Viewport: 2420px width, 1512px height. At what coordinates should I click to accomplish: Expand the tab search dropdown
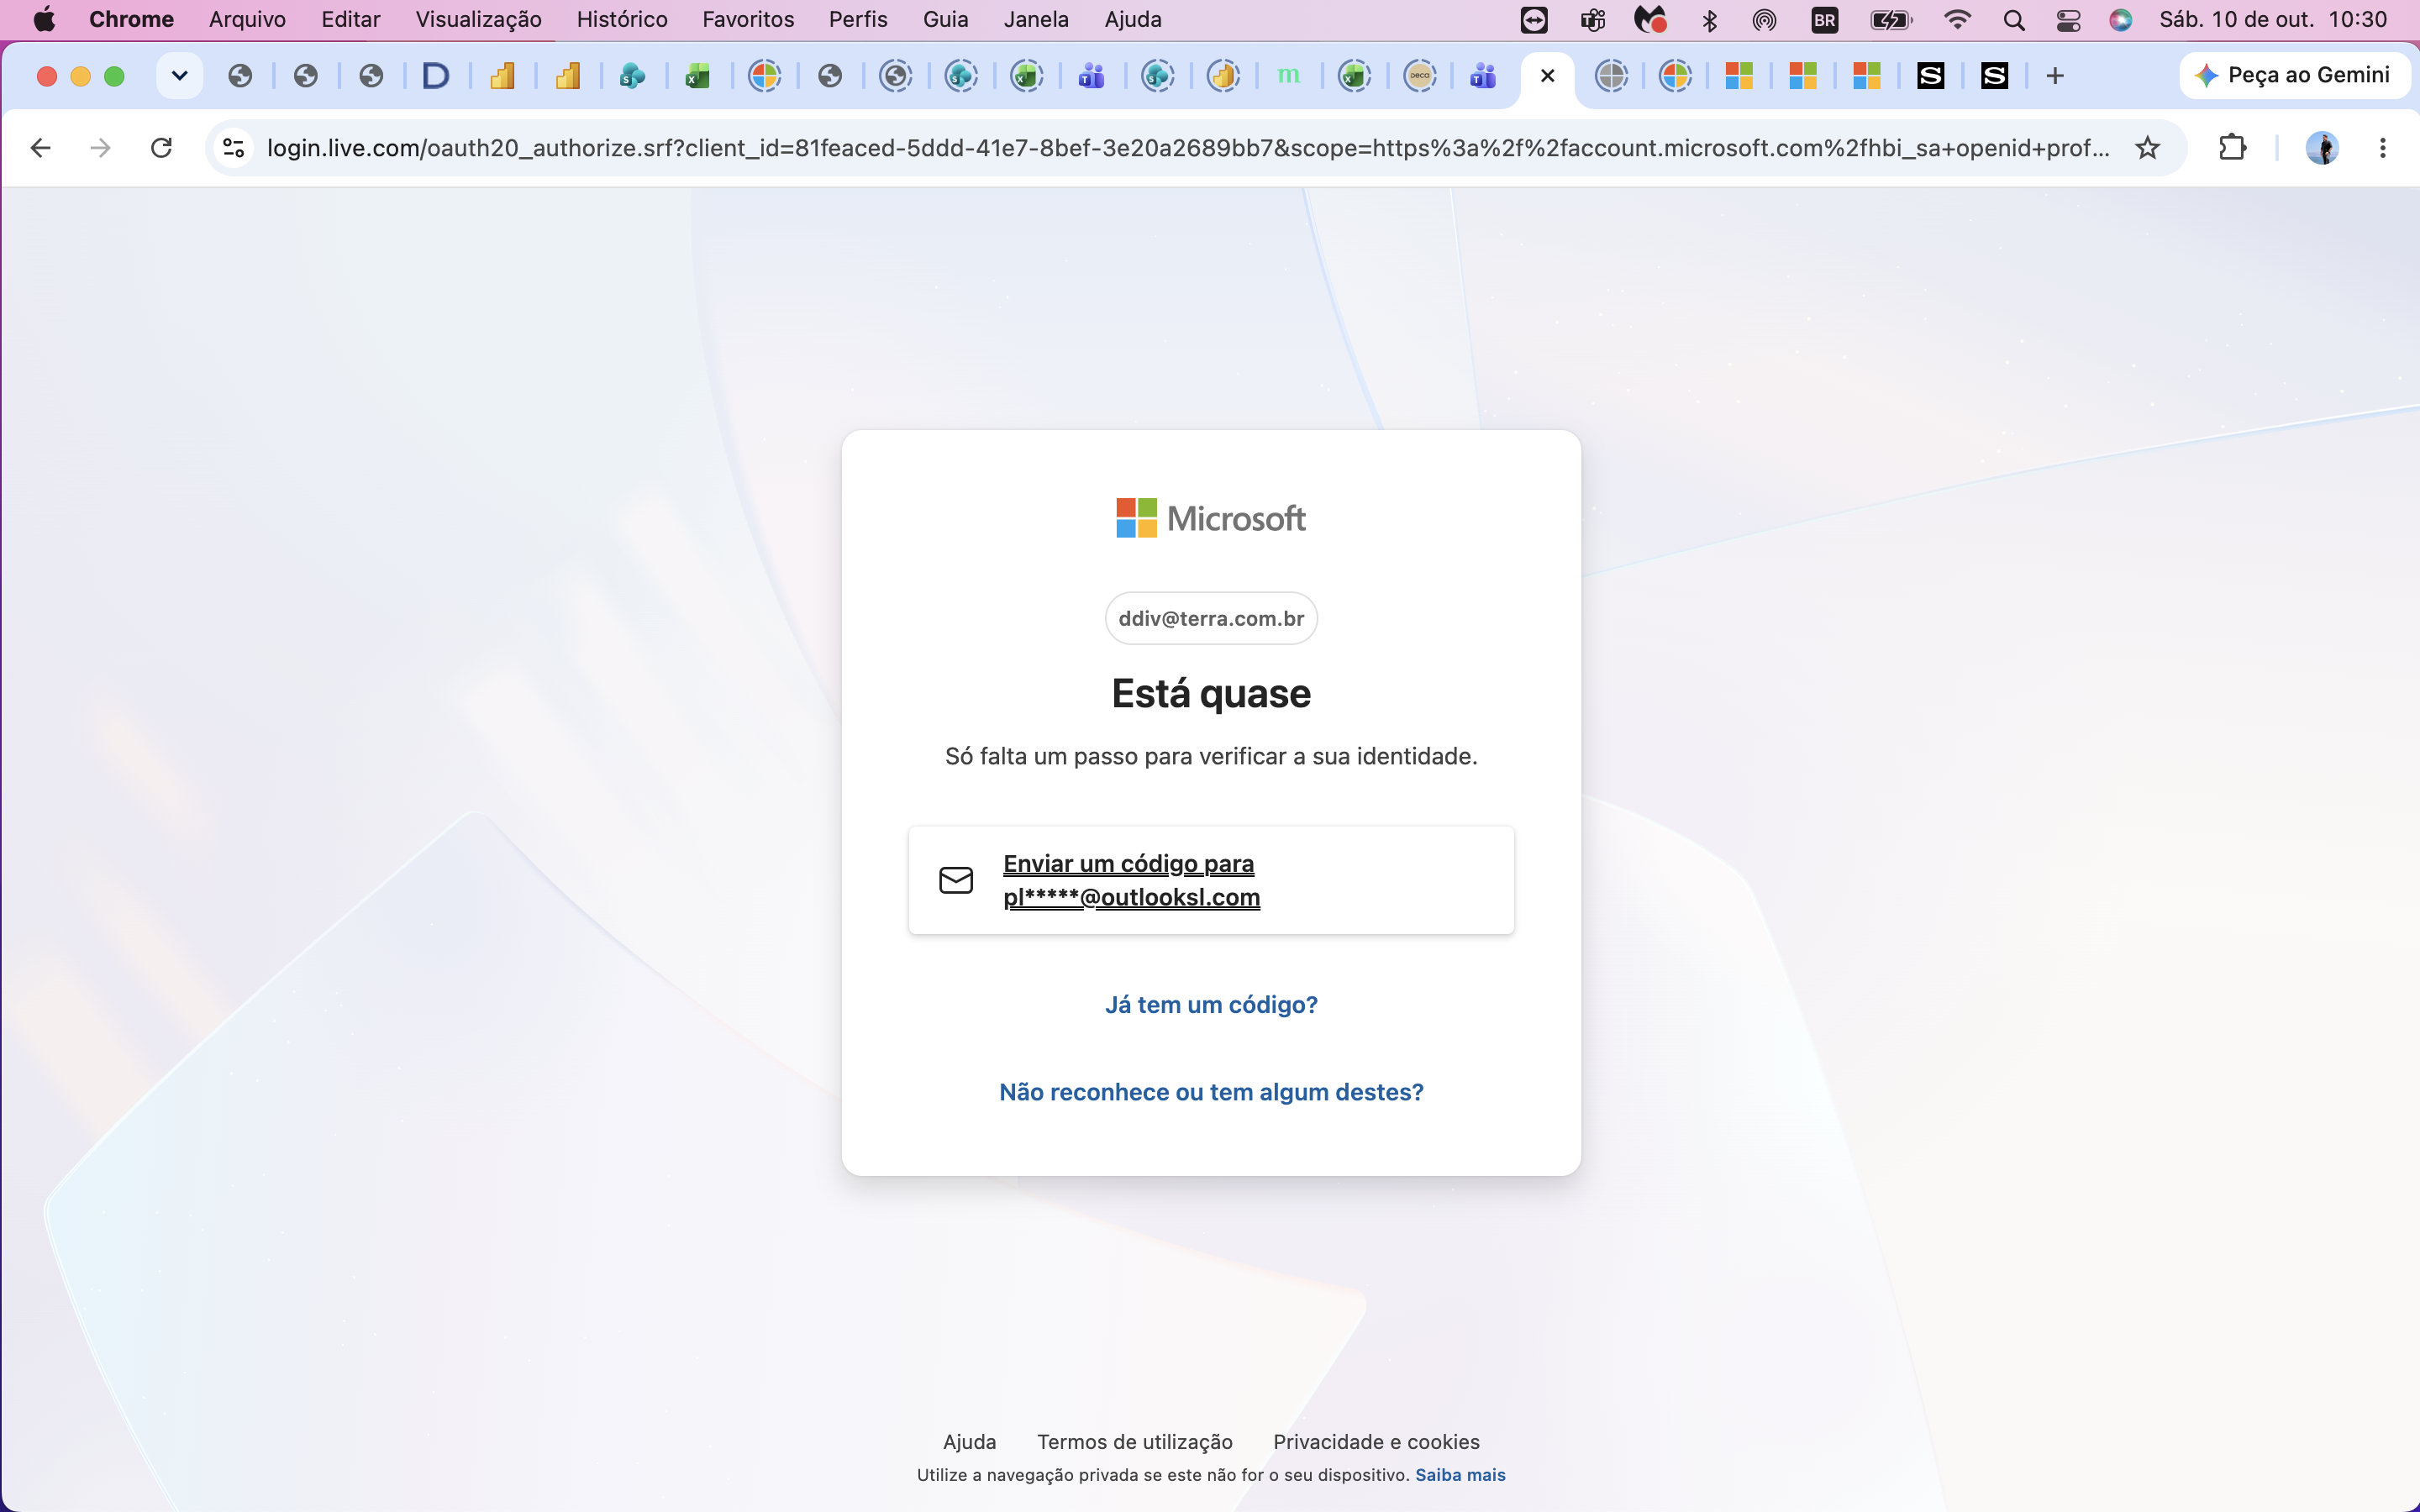(180, 76)
